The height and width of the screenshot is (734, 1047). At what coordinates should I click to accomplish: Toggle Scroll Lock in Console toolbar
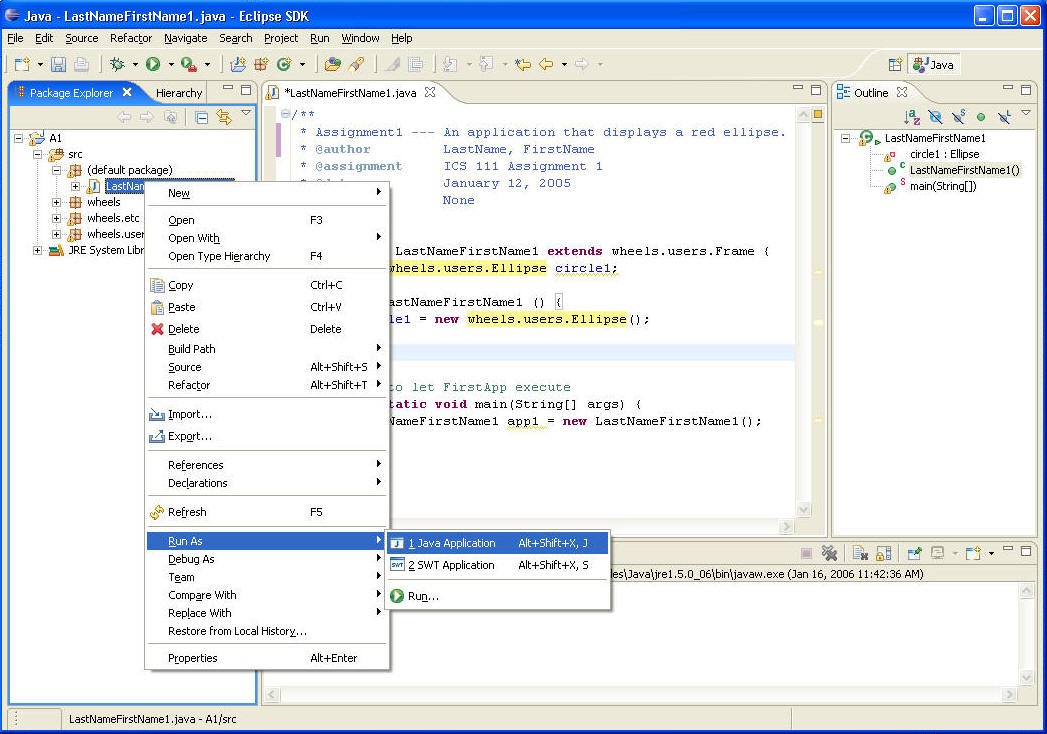883,553
